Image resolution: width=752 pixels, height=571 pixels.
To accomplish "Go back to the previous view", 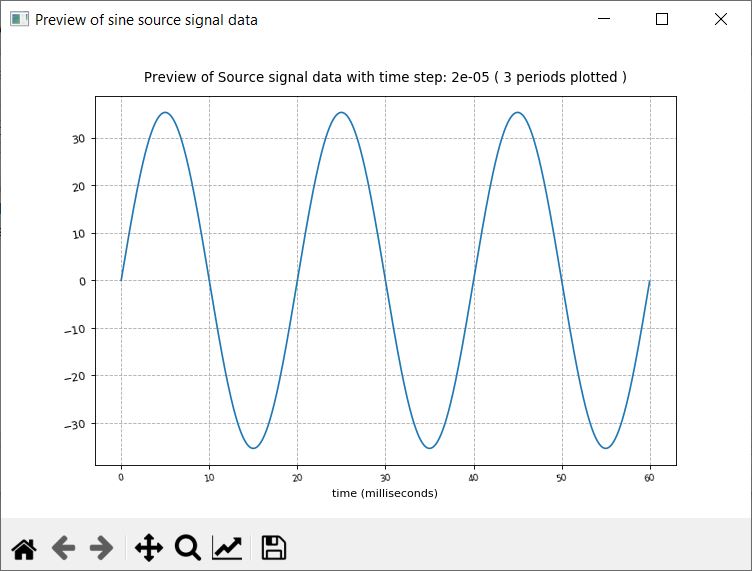I will click(63, 547).
